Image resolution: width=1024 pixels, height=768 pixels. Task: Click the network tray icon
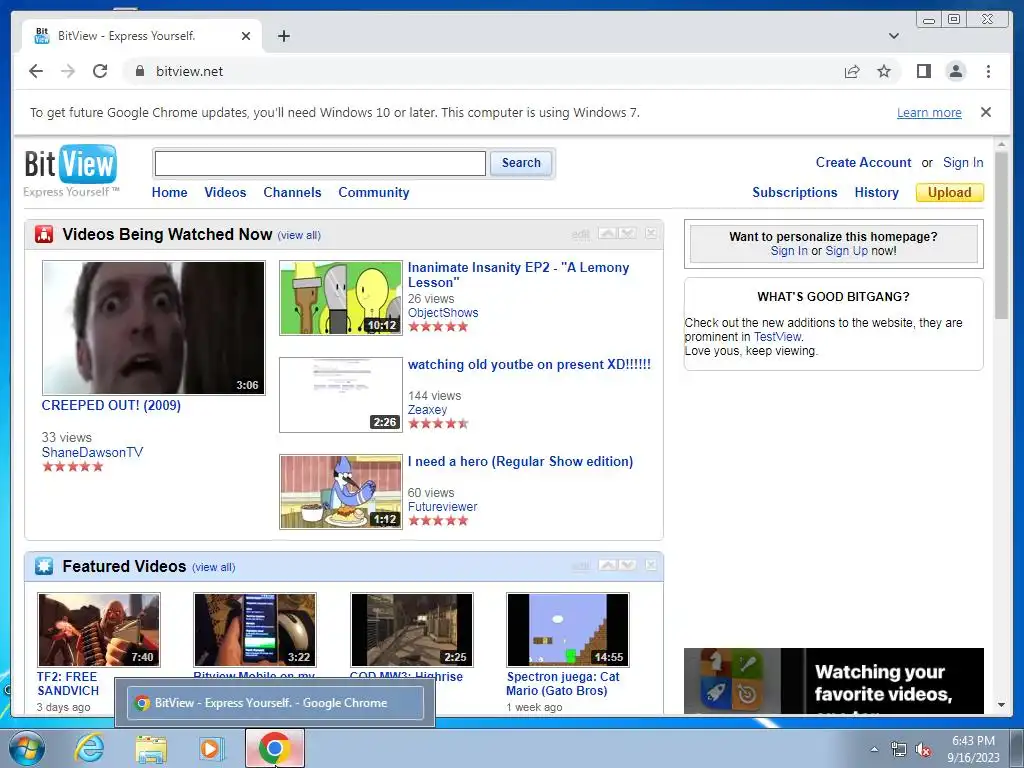coord(899,750)
